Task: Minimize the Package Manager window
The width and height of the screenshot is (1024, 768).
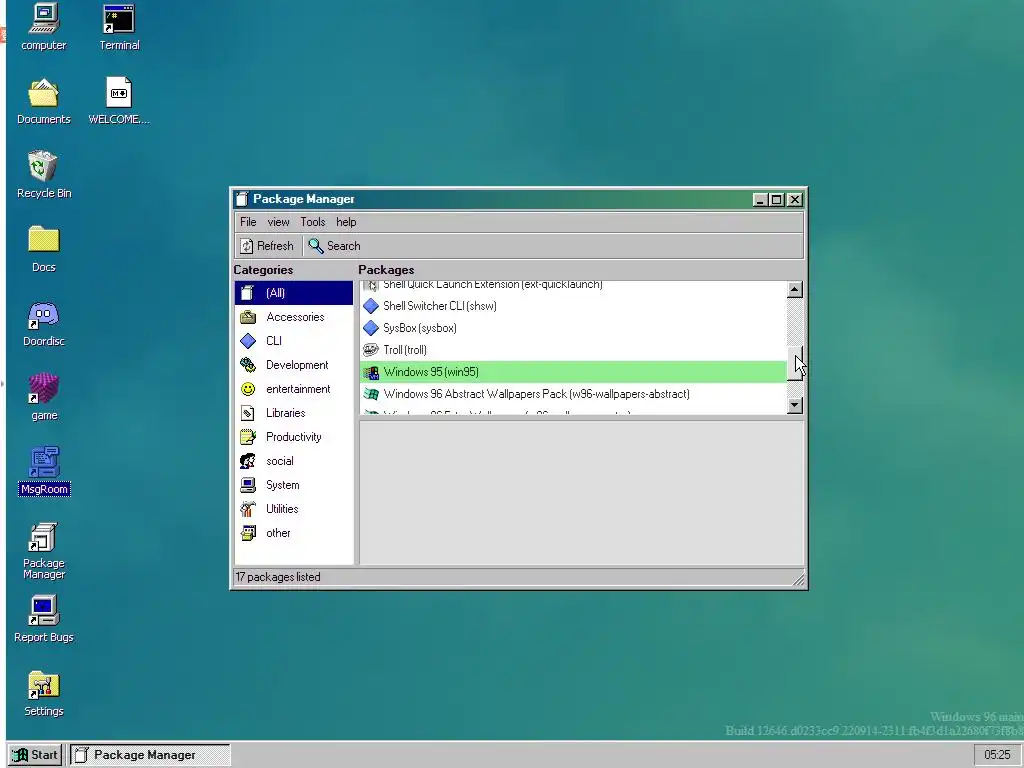Action: (x=760, y=200)
